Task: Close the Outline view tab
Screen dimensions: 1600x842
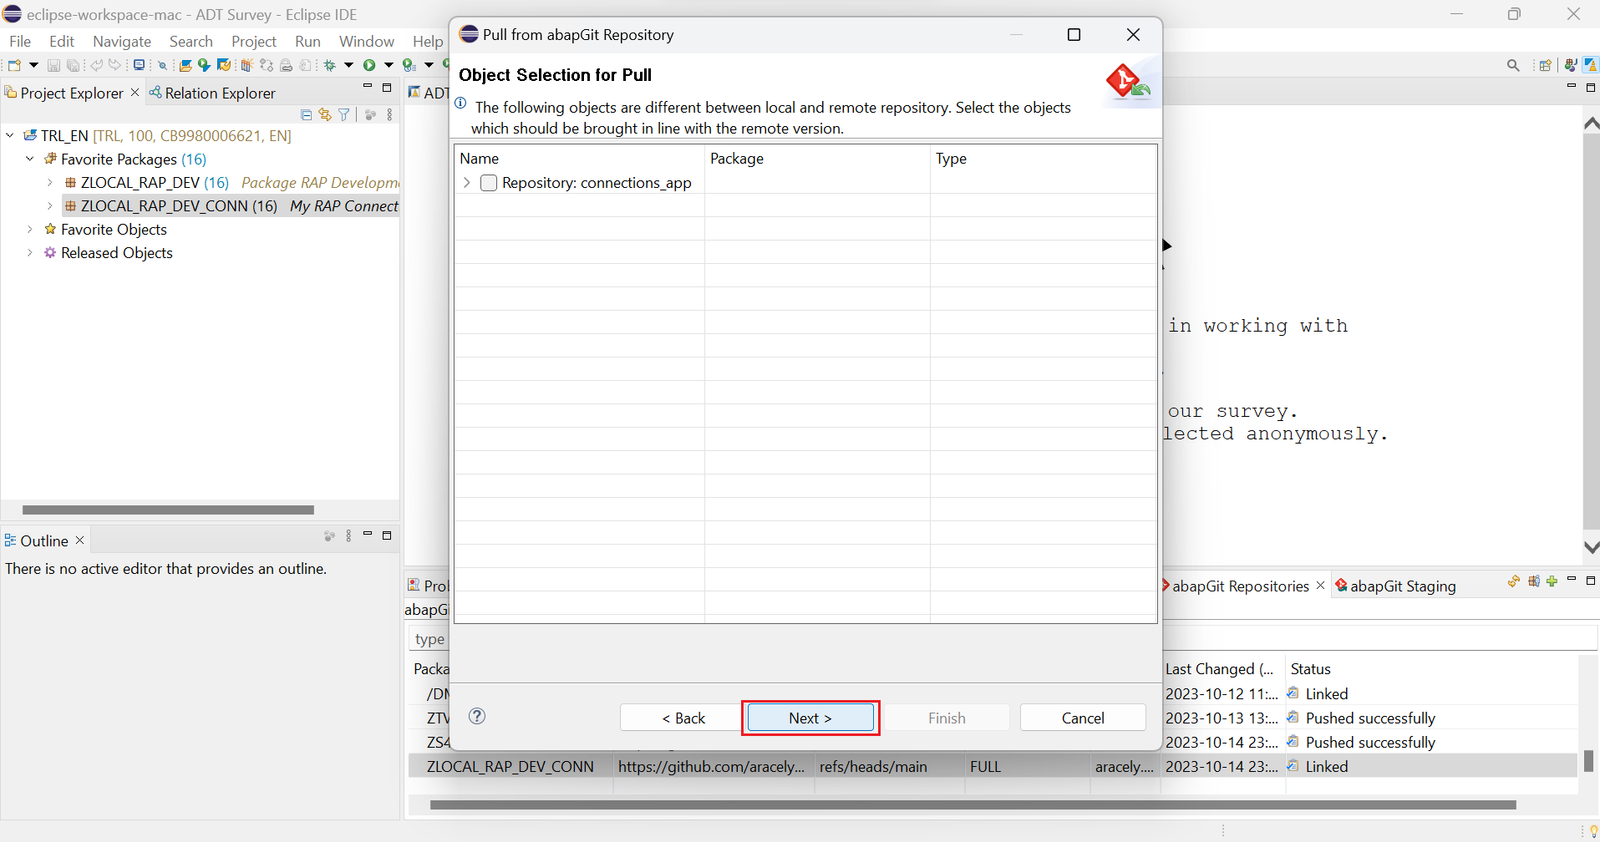Action: click(80, 540)
